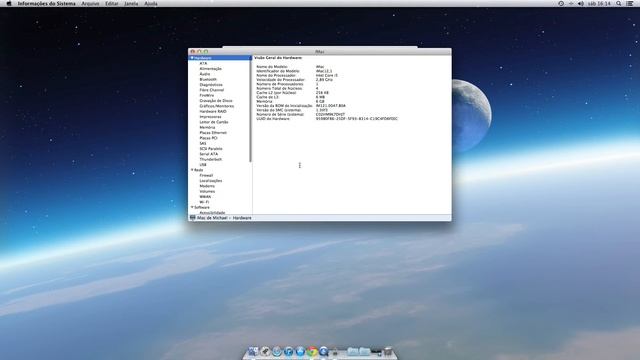The width and height of the screenshot is (640, 360).
Task: Select USB in the sidebar
Action: [x=203, y=165]
